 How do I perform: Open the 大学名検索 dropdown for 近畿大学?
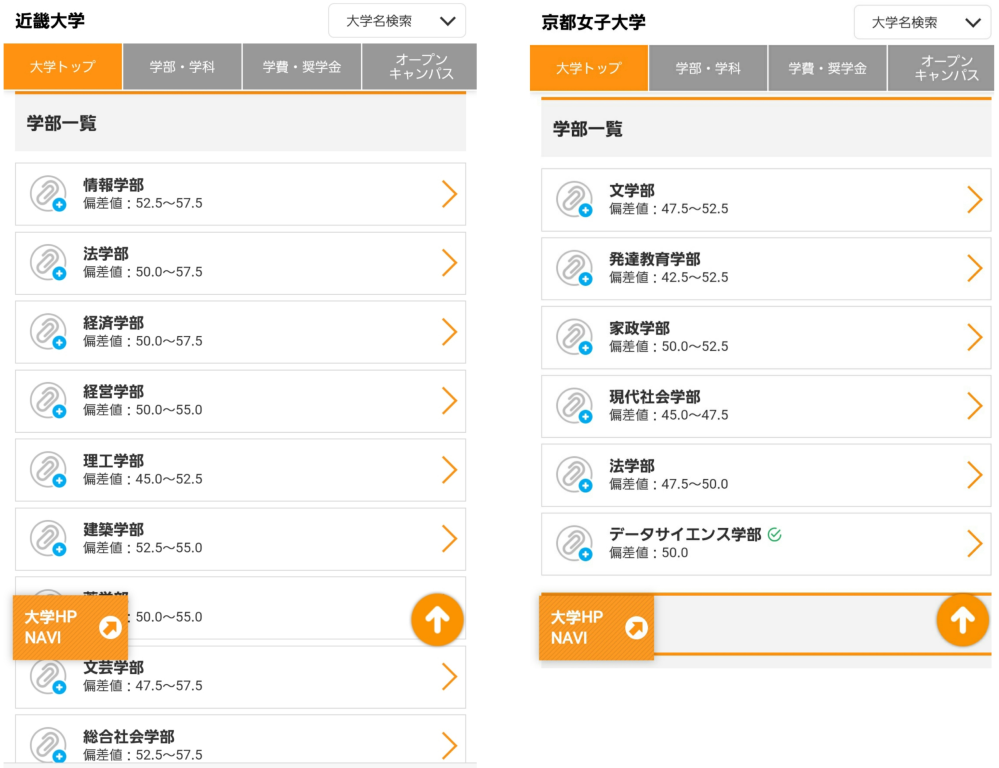tap(396, 21)
